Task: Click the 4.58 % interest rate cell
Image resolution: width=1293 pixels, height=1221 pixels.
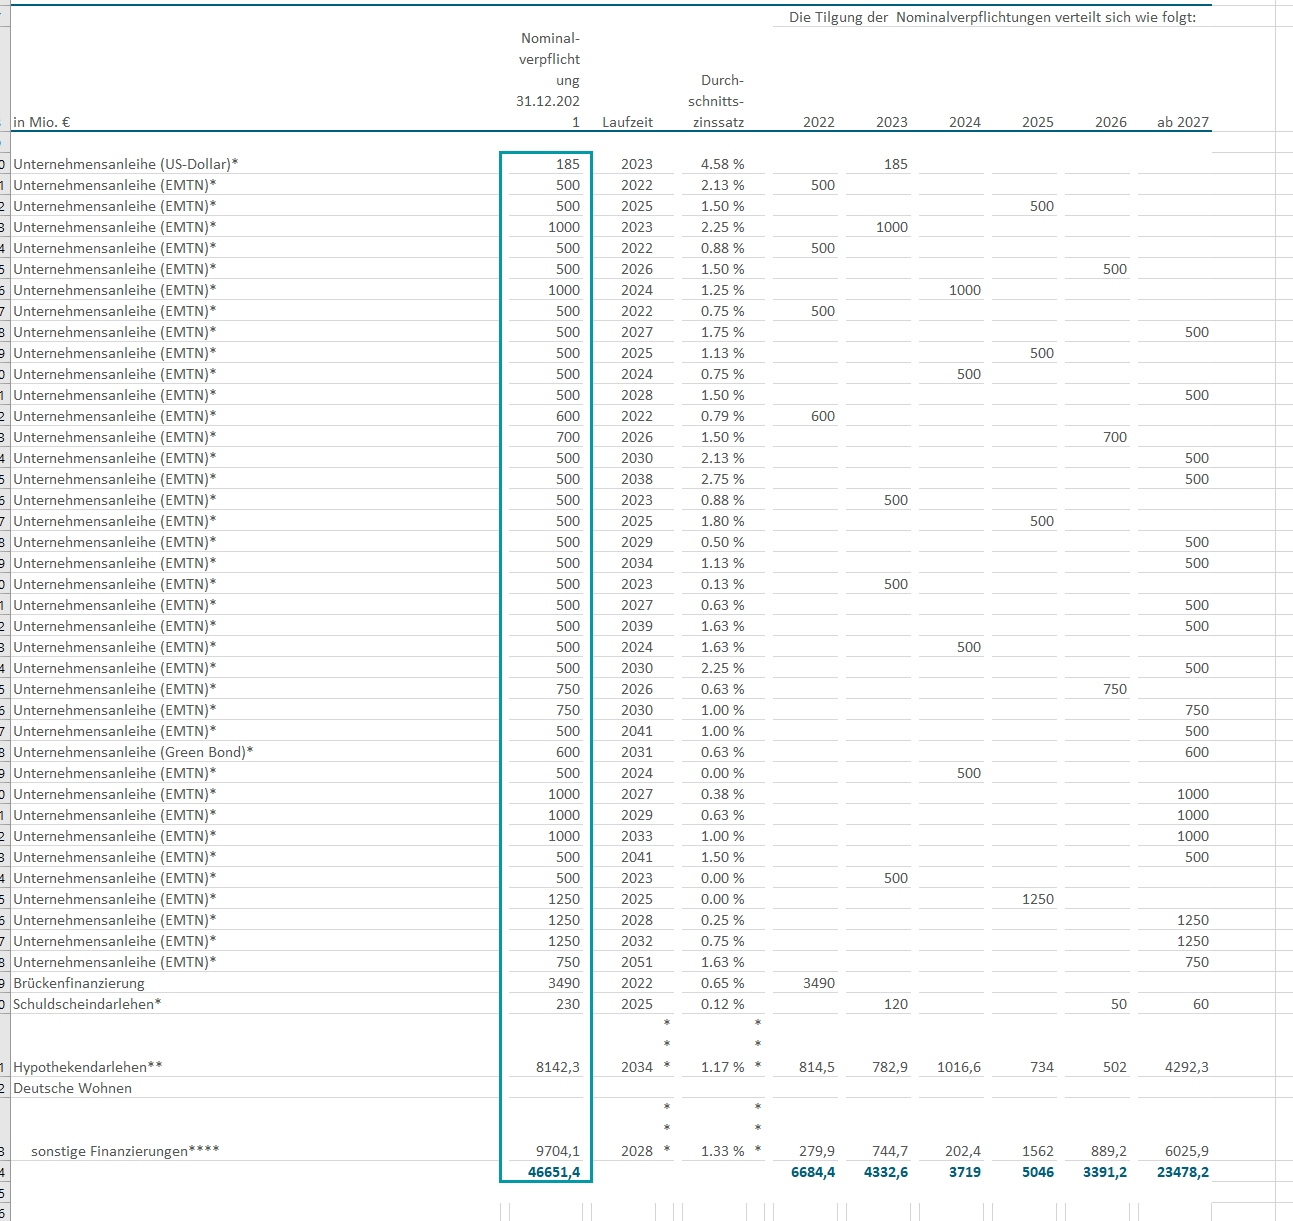Action: point(722,164)
